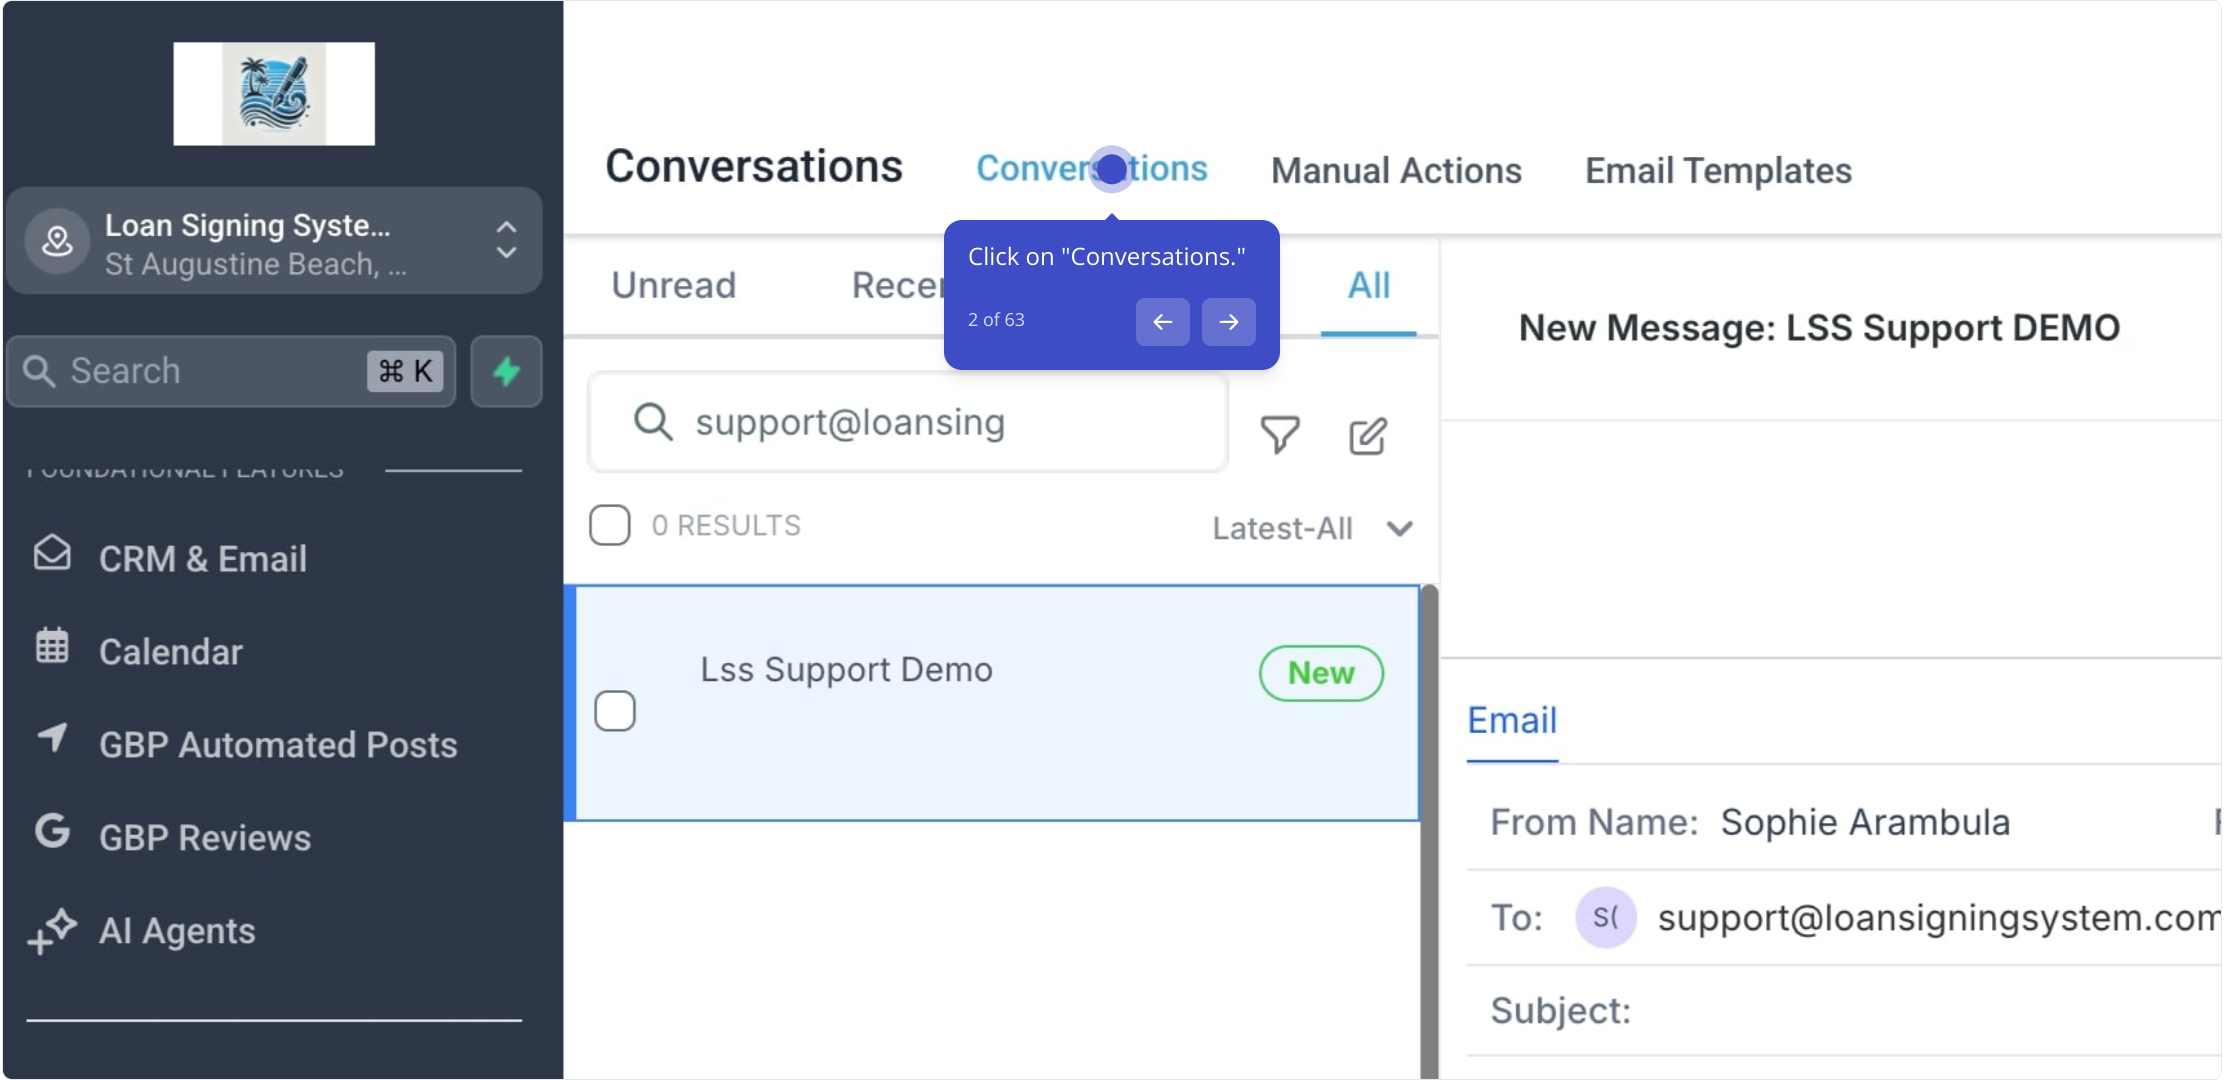Click the conversation search field
This screenshot has width=2224, height=1080.
coord(908,422)
